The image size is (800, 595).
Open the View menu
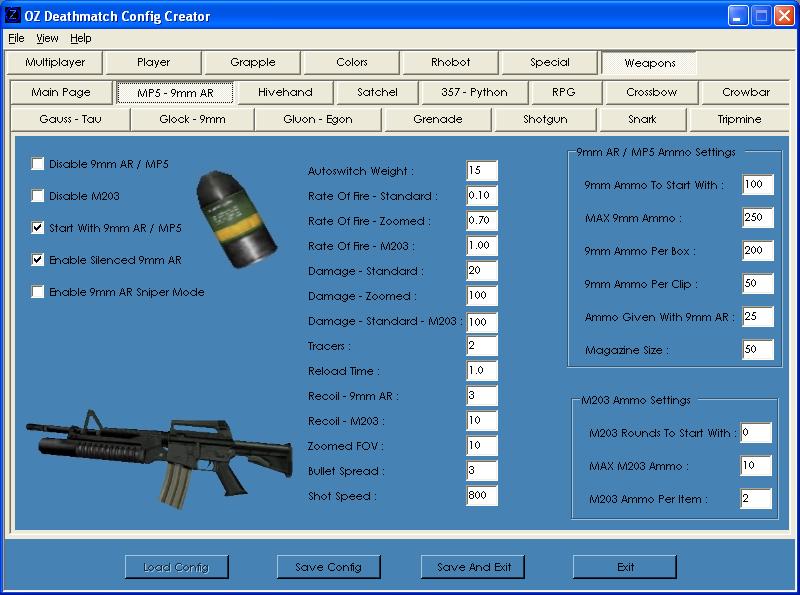click(x=47, y=38)
